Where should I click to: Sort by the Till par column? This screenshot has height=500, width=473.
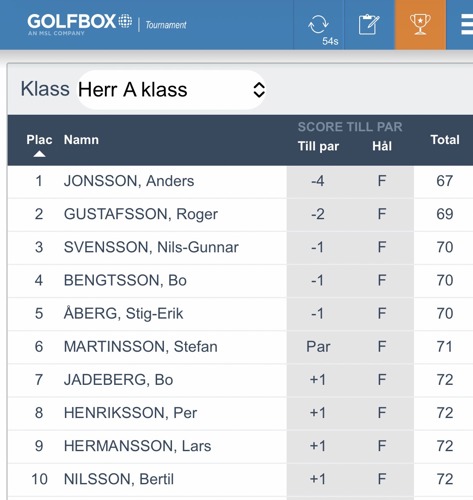318,146
